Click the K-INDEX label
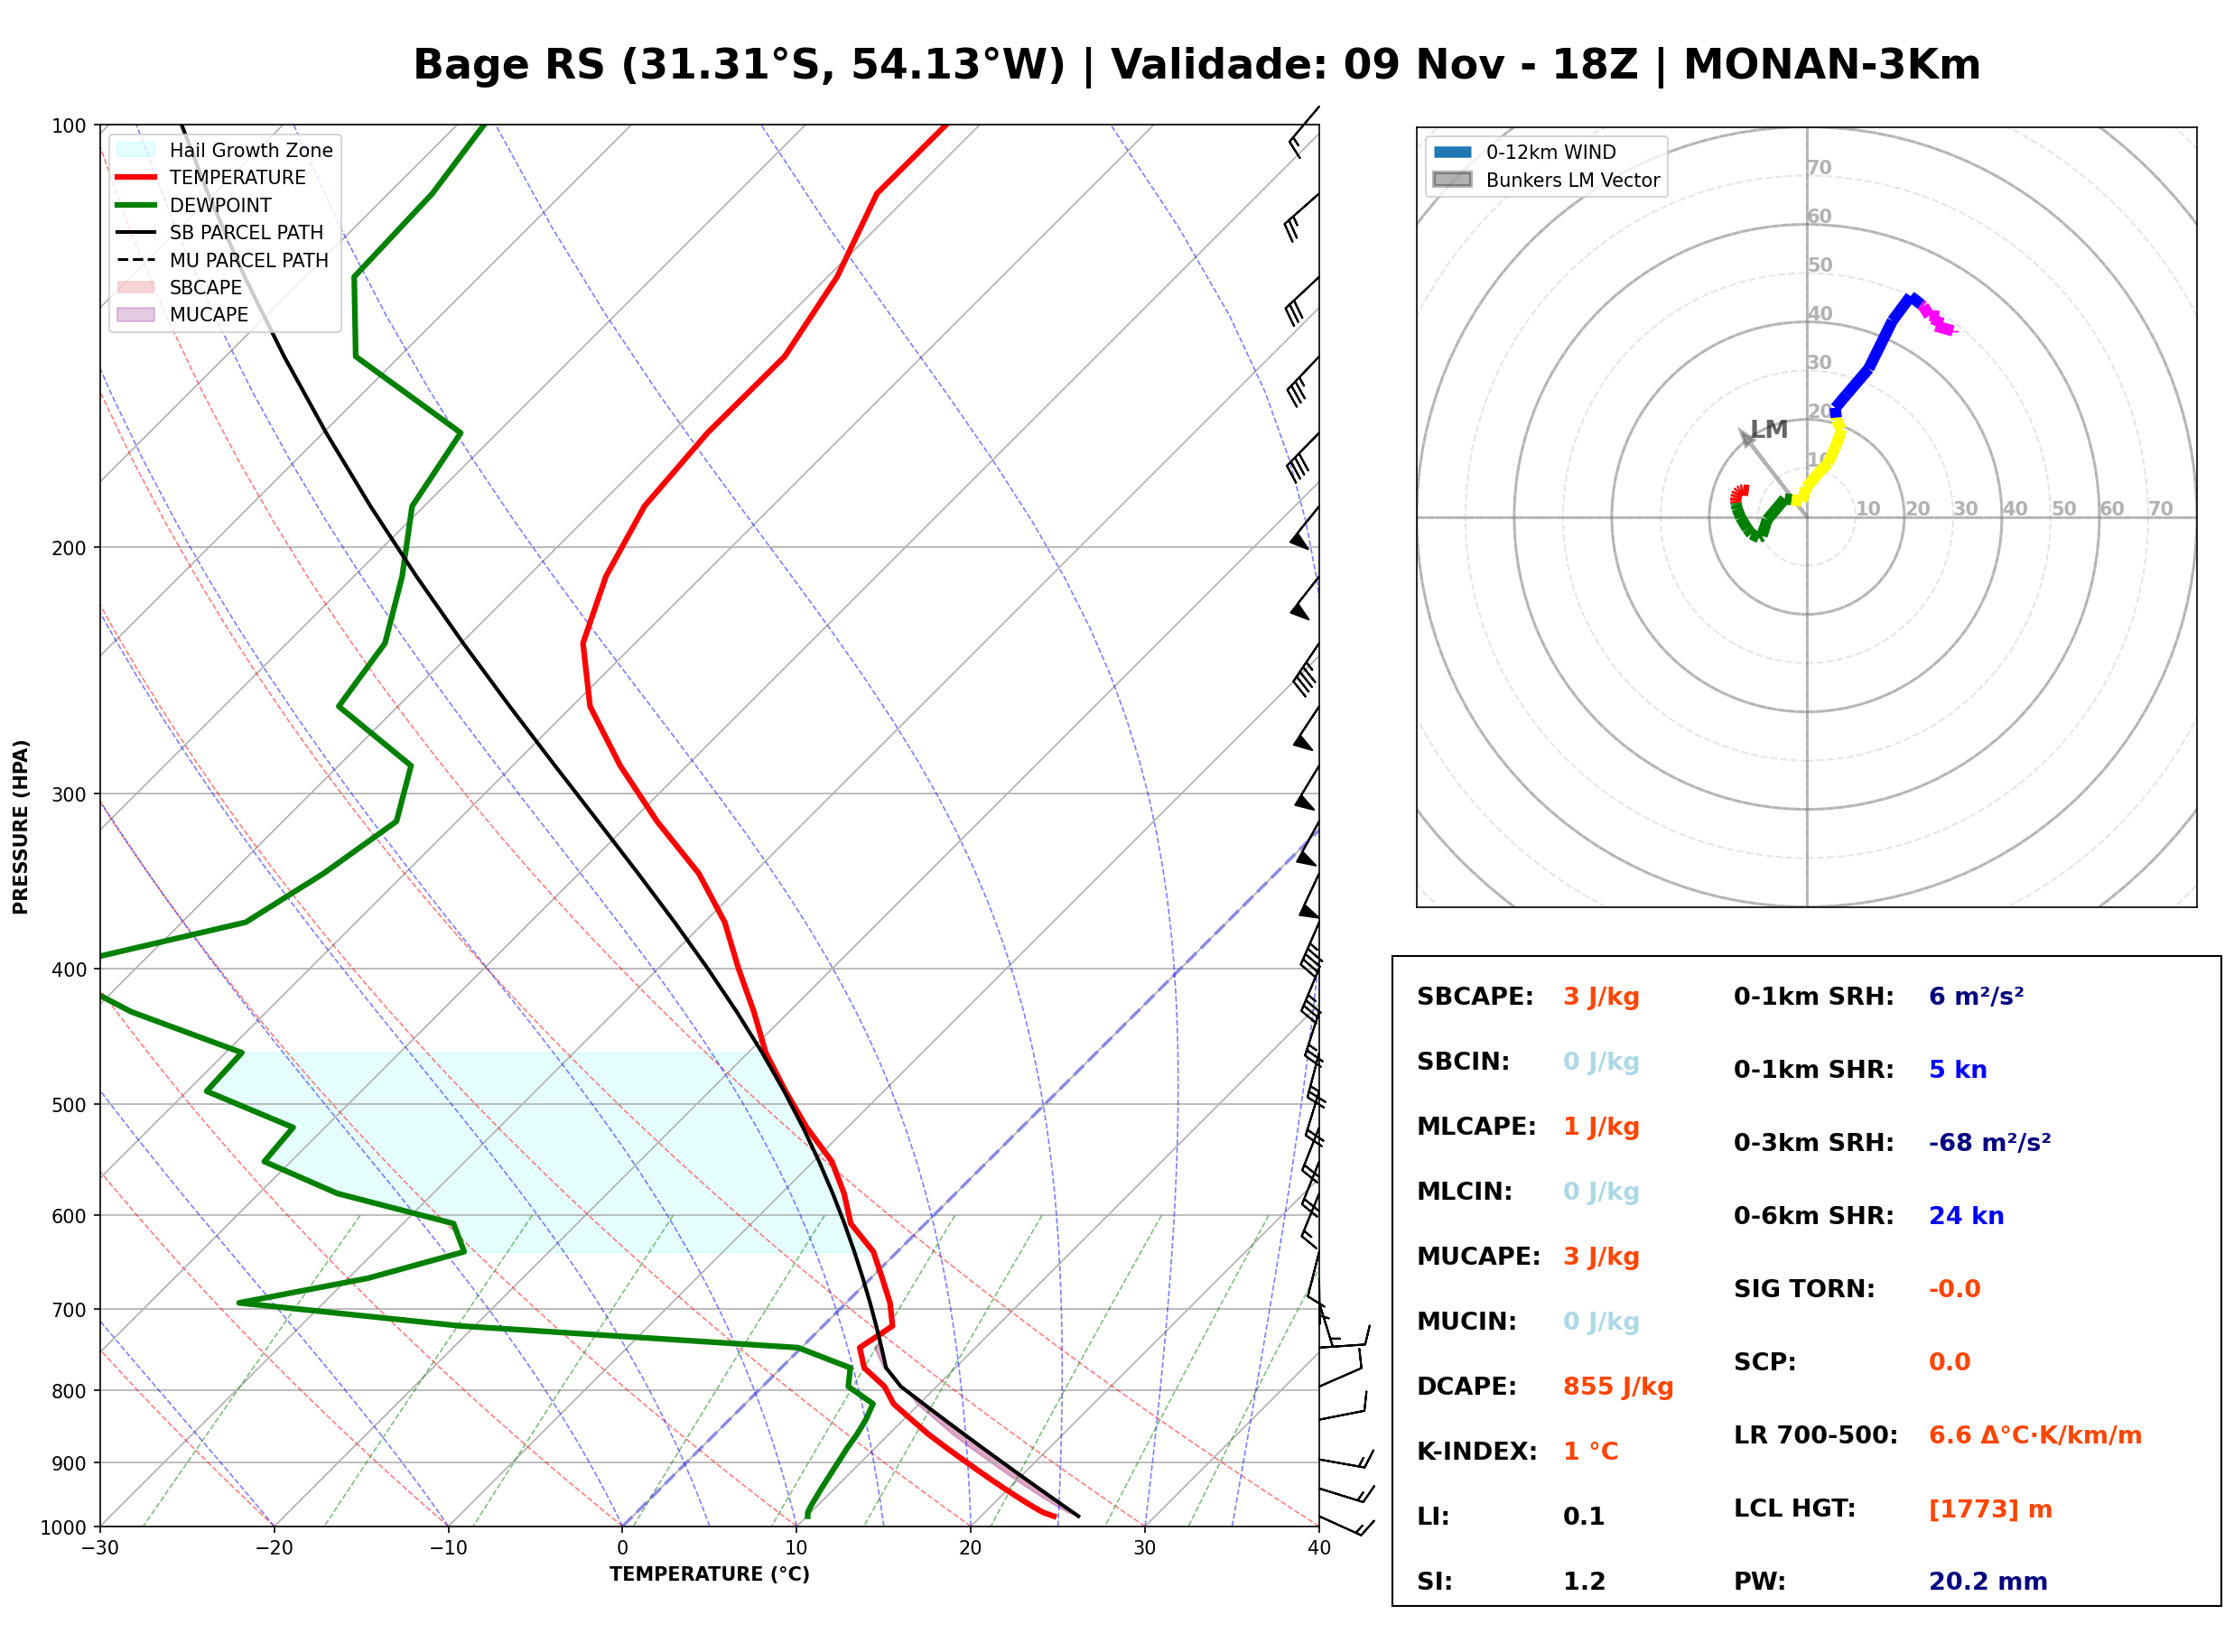This screenshot has width=2234, height=1652. 1477,1452
